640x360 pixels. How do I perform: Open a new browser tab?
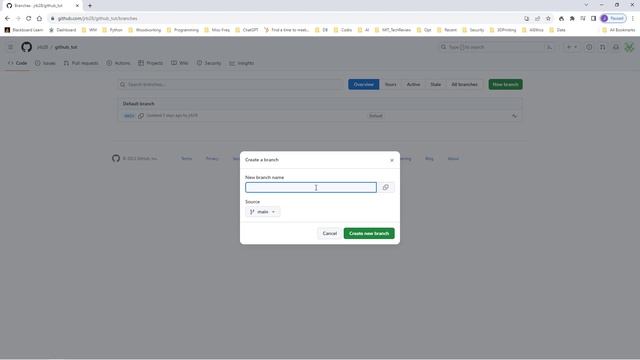tap(90, 6)
